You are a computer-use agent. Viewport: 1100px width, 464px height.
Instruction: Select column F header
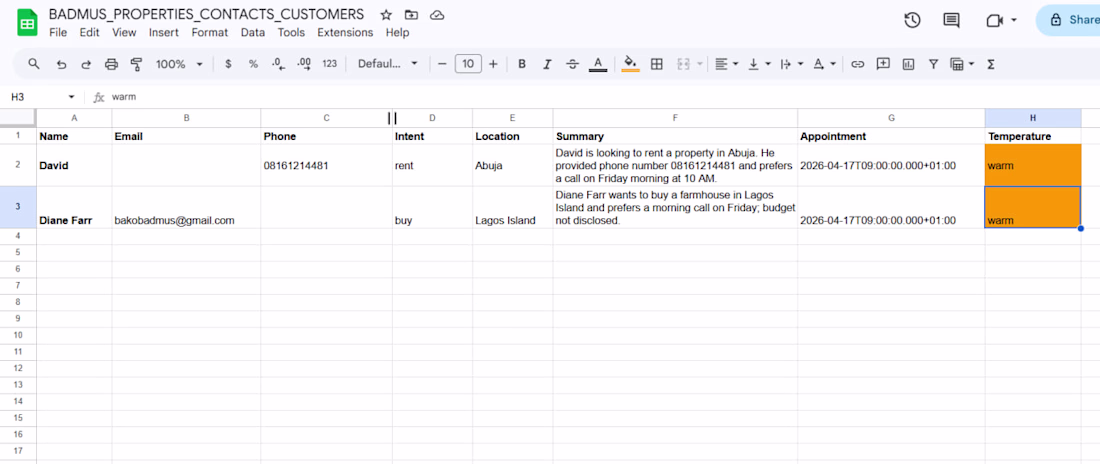coord(675,118)
